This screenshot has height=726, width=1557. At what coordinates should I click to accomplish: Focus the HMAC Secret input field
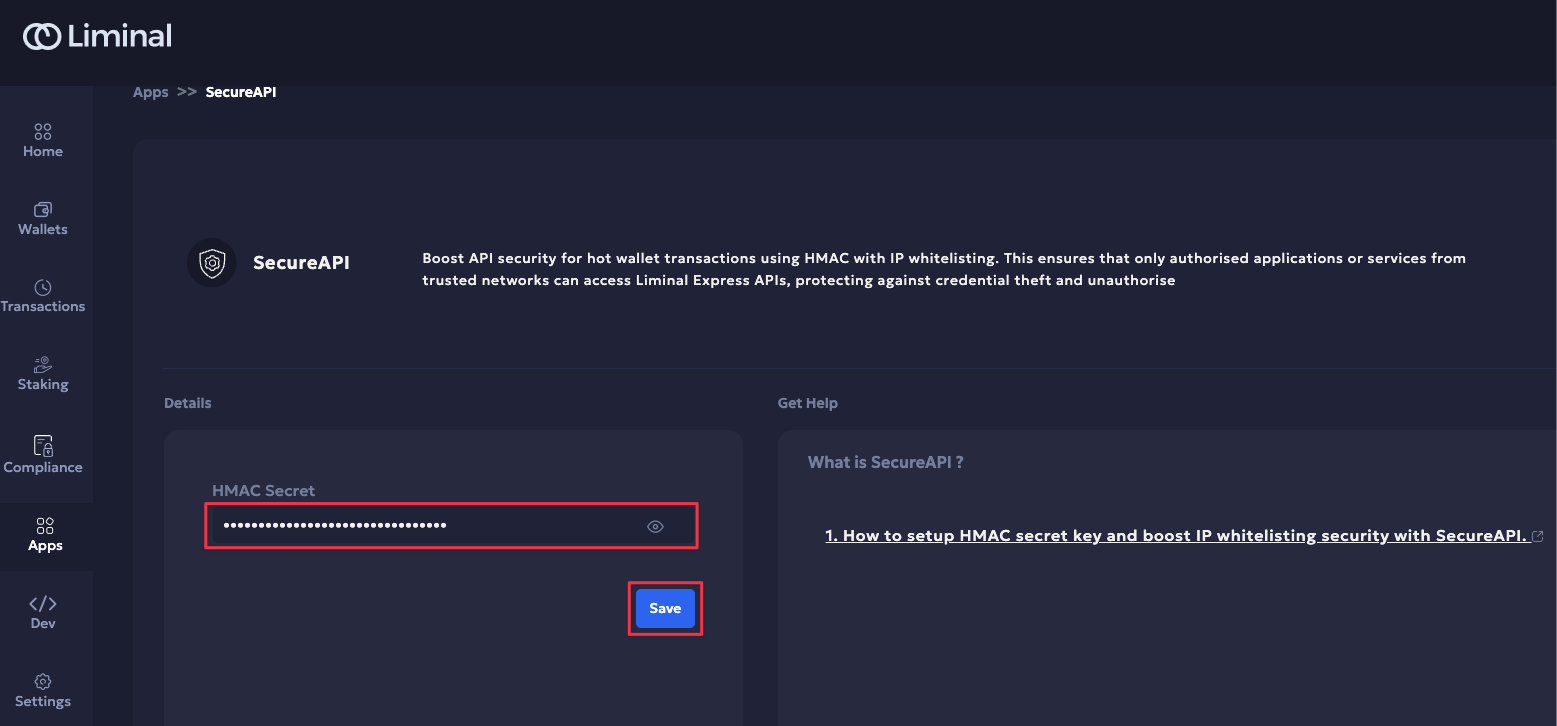(x=452, y=527)
